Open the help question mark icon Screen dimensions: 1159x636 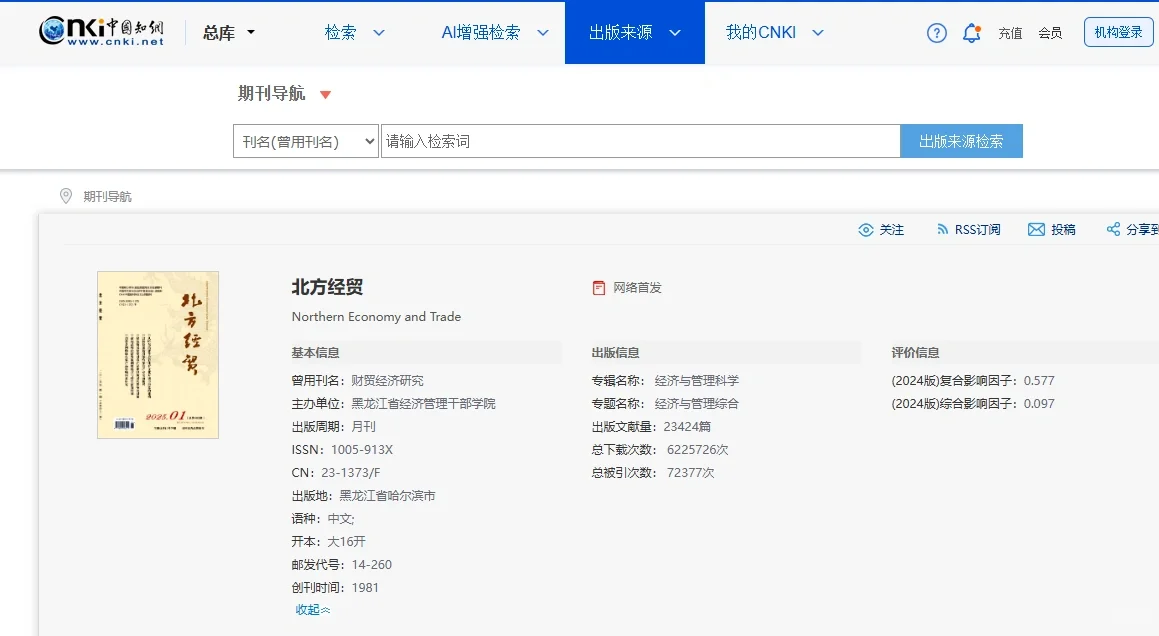click(936, 32)
